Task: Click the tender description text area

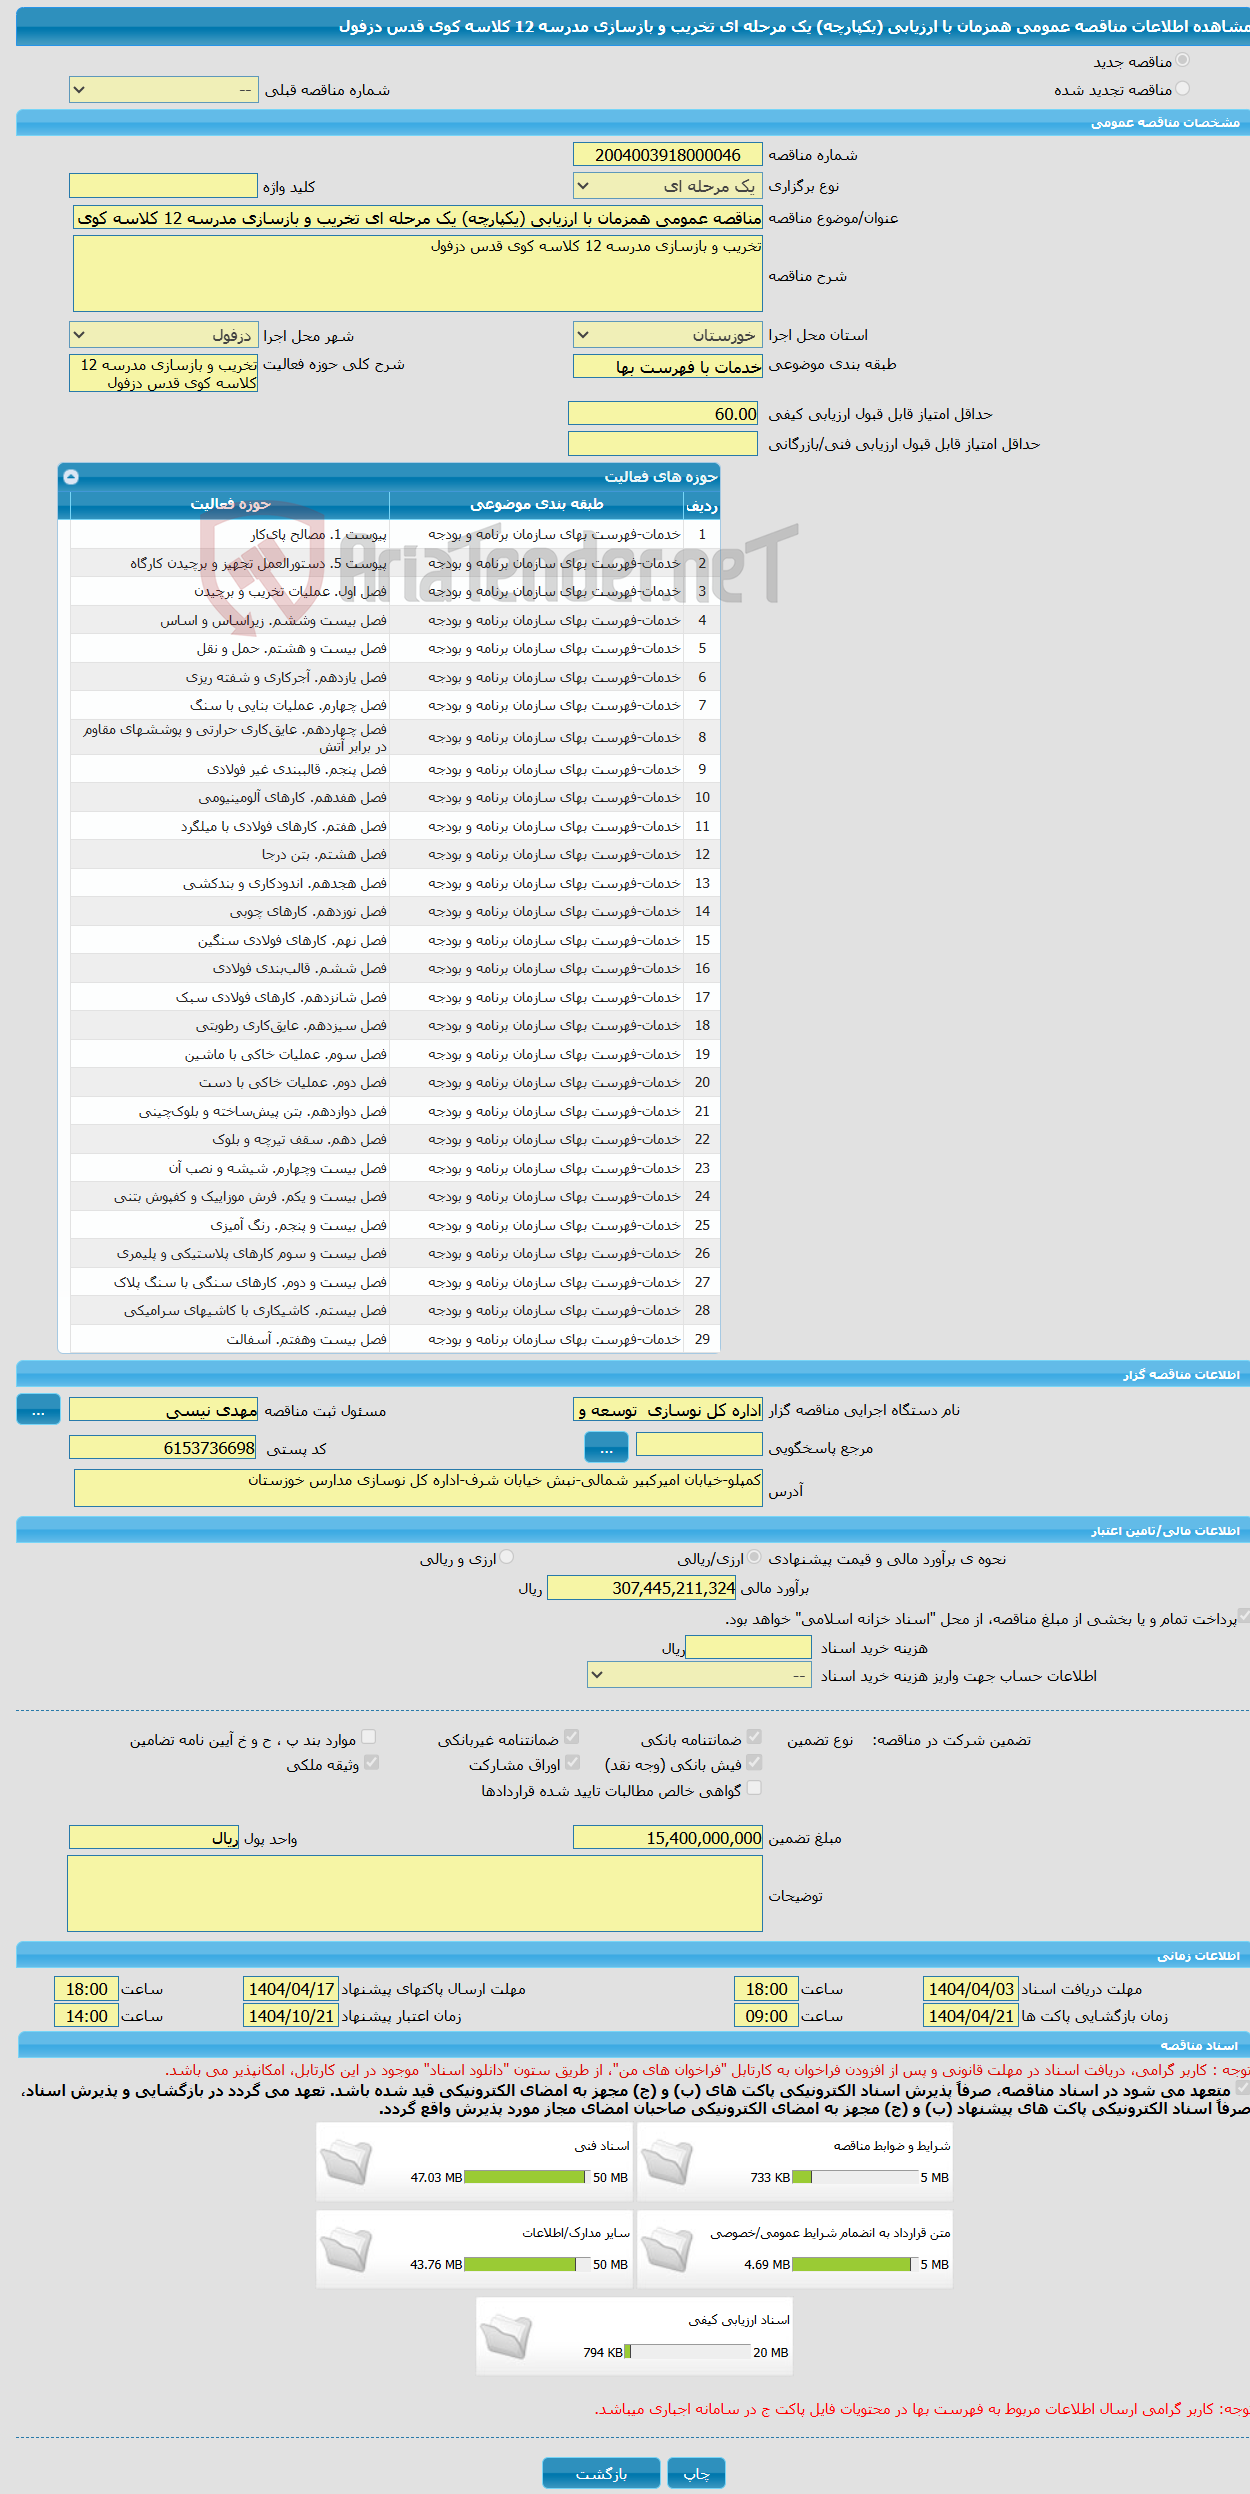Action: point(418,273)
